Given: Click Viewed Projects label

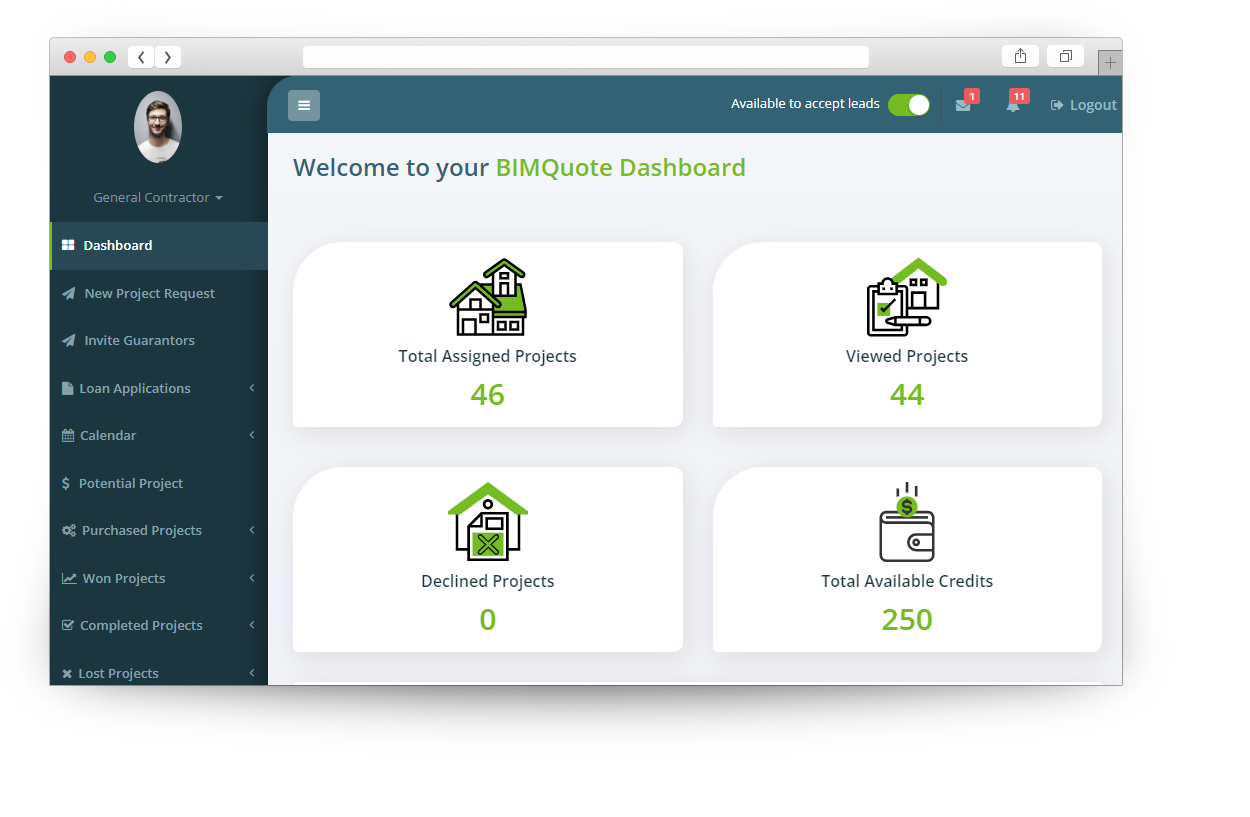Looking at the screenshot, I should [907, 356].
